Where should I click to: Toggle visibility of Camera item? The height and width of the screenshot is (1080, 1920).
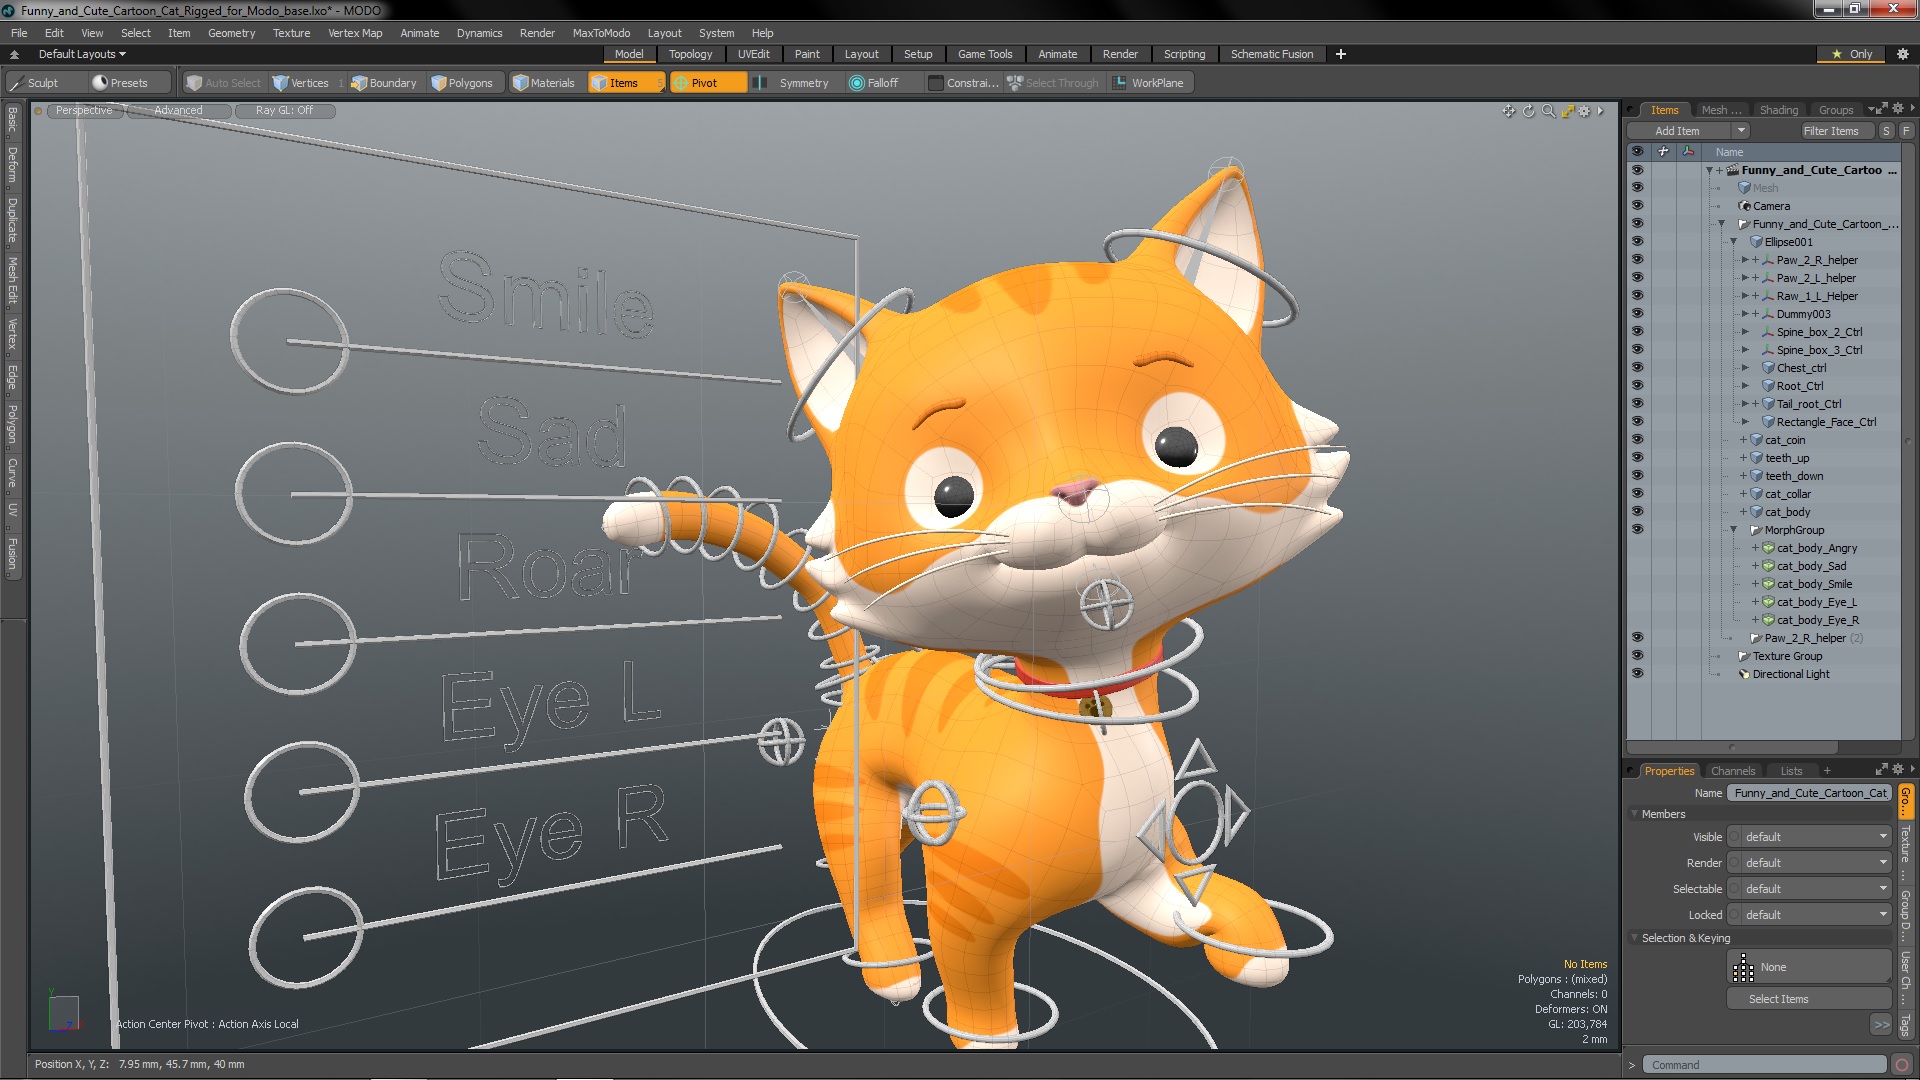click(1637, 206)
